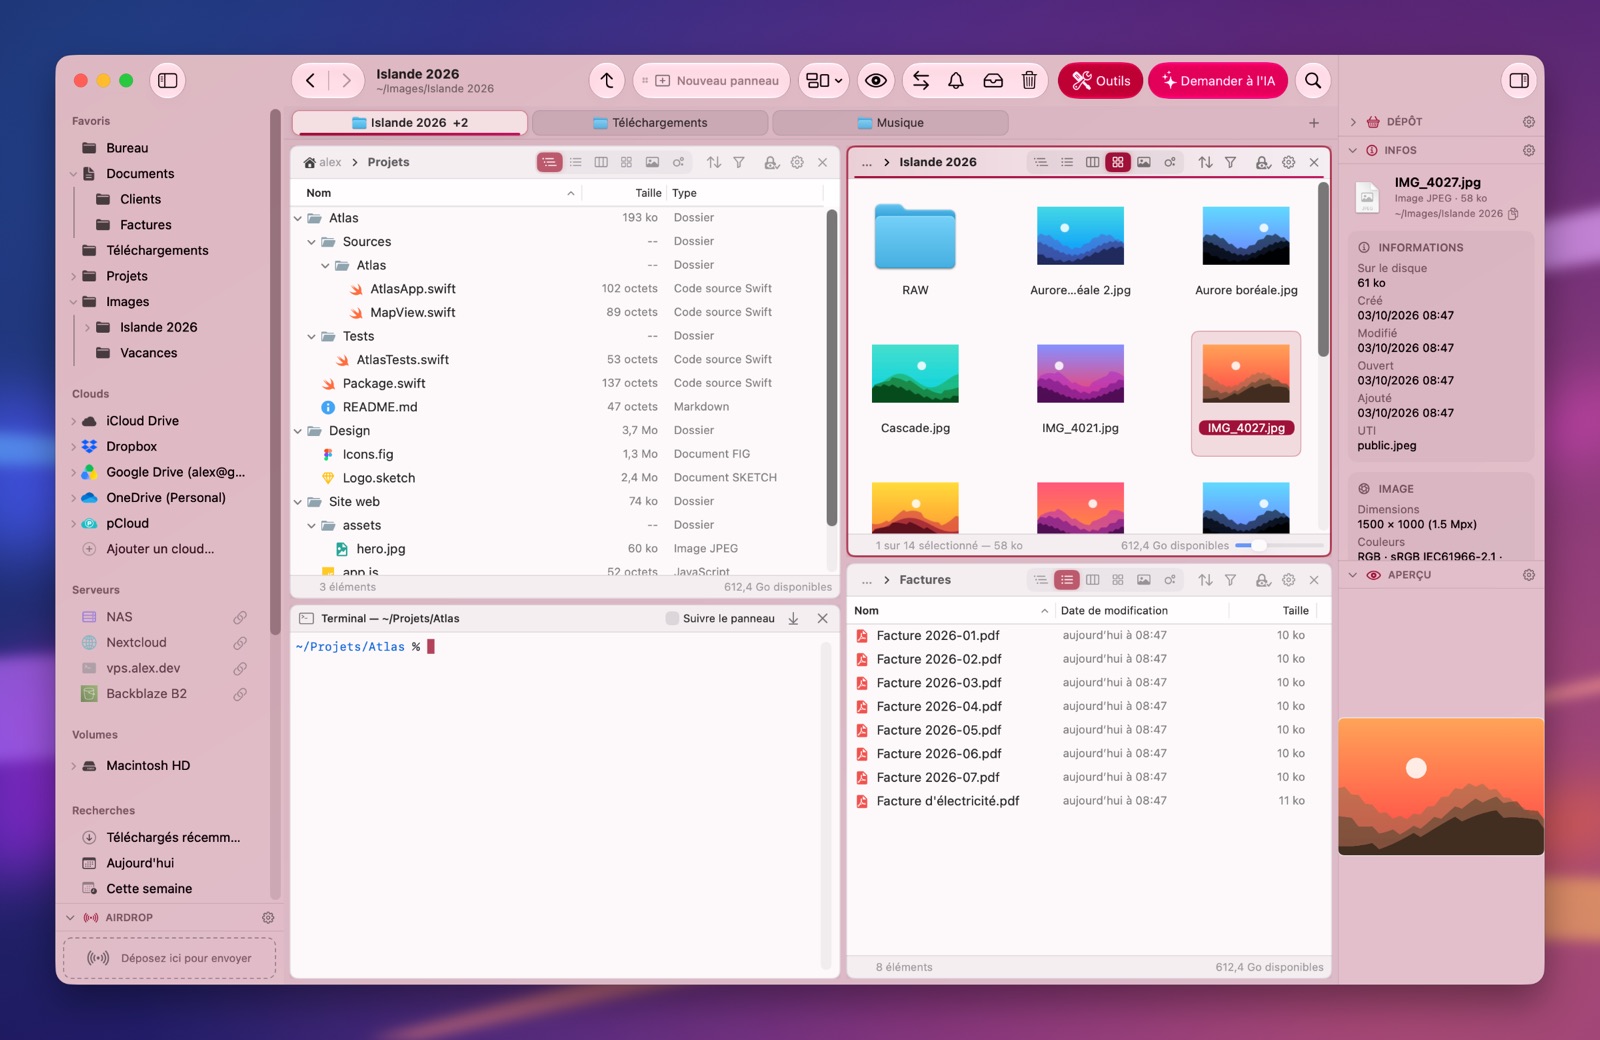Viewport: 1600px width, 1040px height.
Task: Open the Outils button
Action: [x=1100, y=81]
